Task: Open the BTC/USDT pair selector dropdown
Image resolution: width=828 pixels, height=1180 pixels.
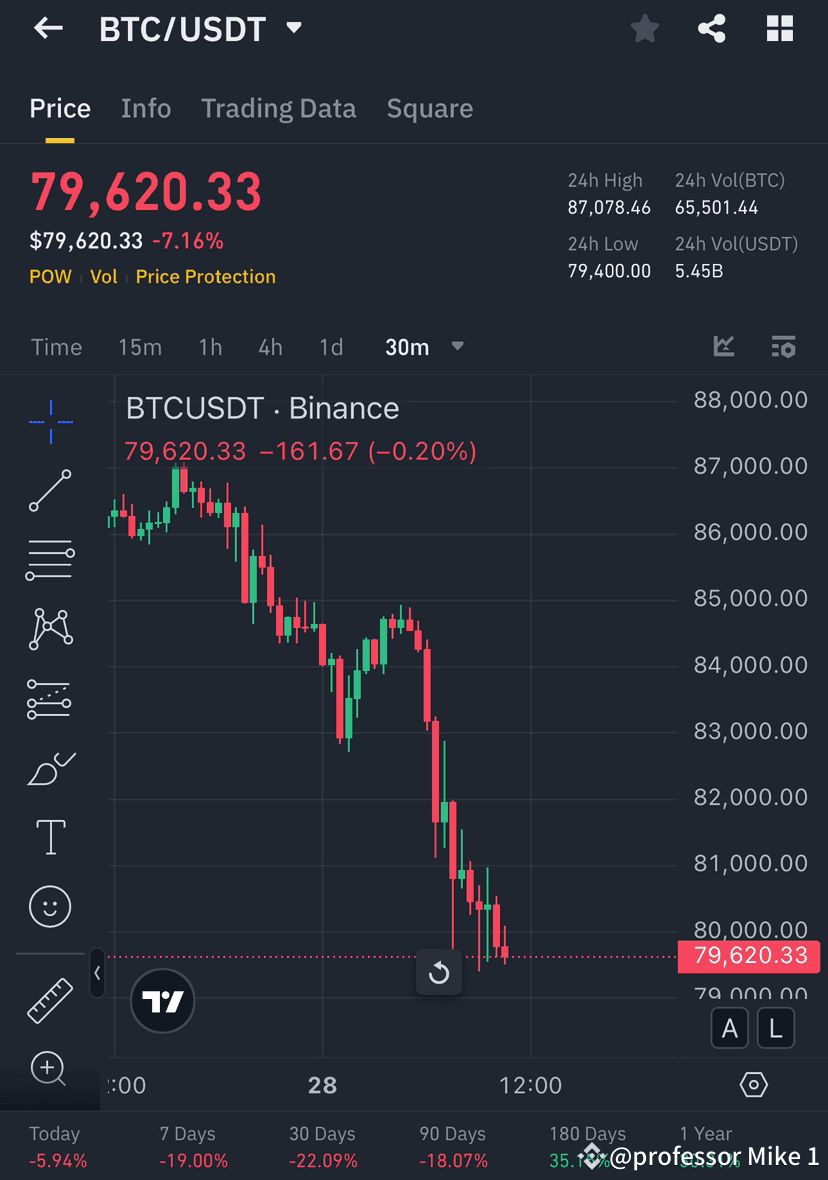Action: tap(293, 28)
